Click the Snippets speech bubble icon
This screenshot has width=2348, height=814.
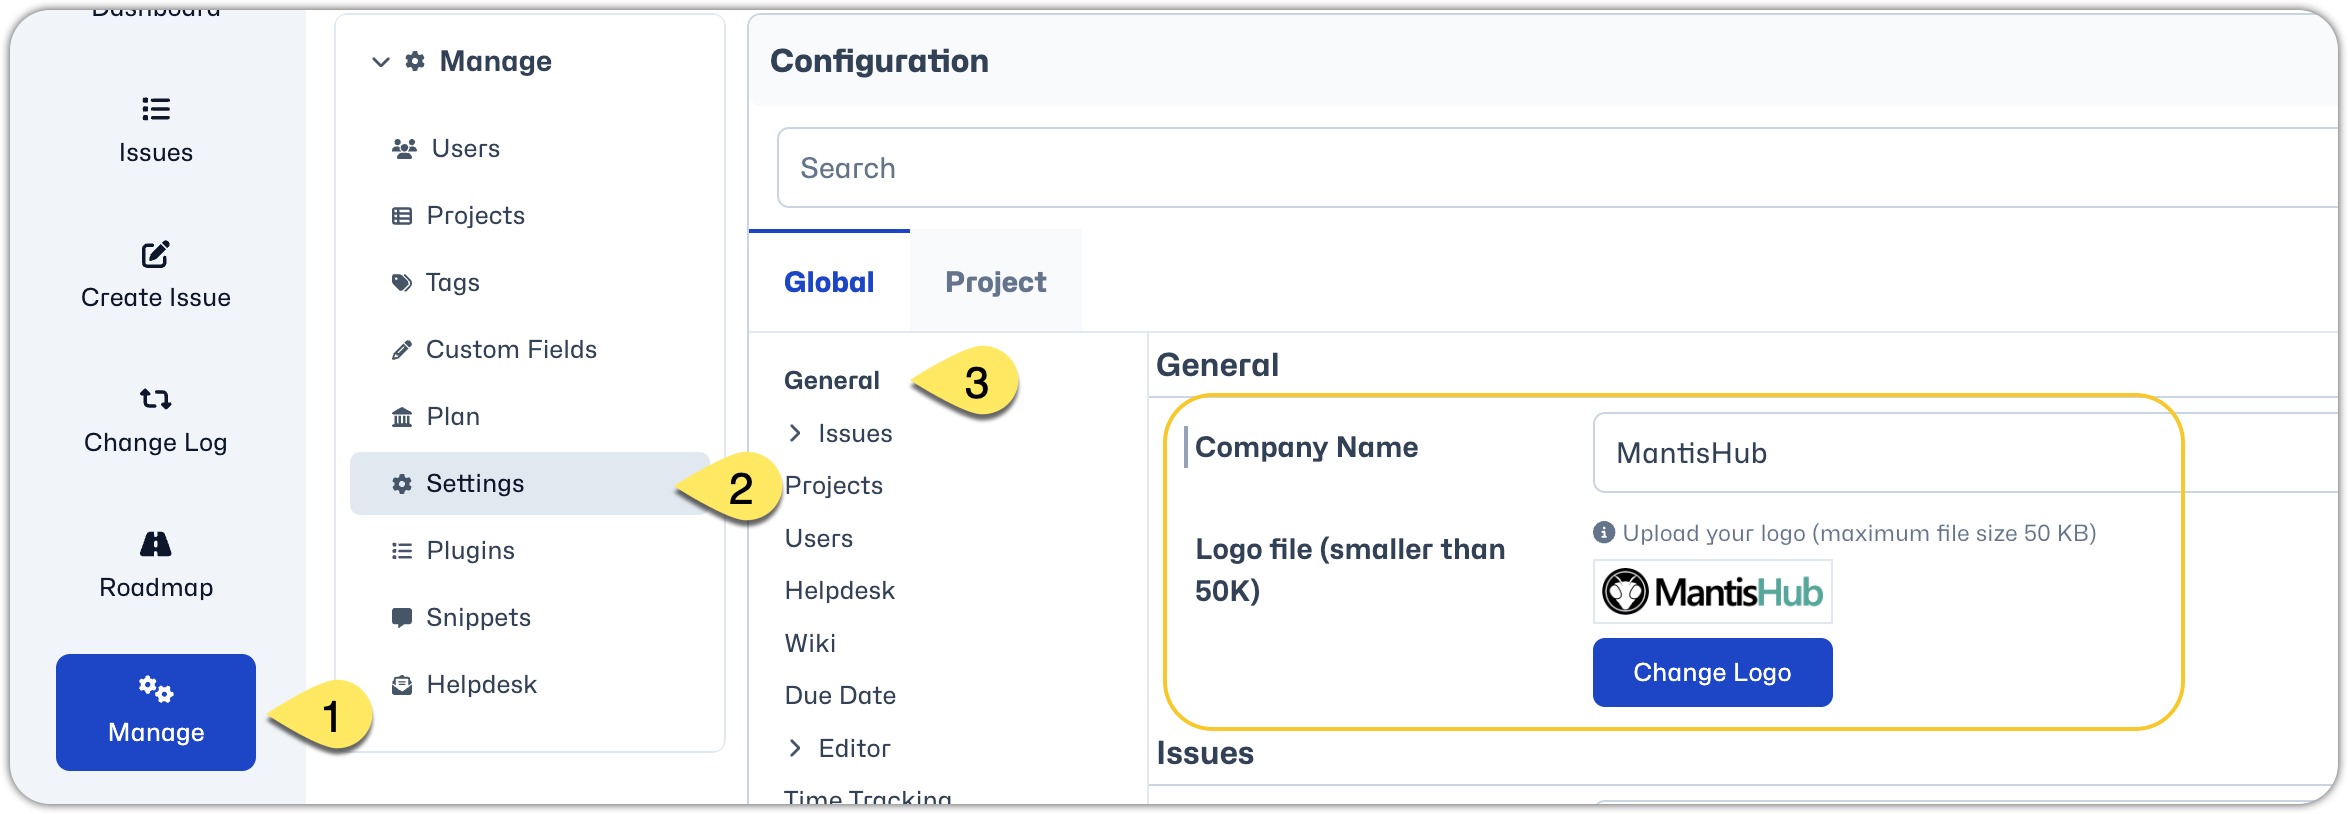click(x=402, y=618)
